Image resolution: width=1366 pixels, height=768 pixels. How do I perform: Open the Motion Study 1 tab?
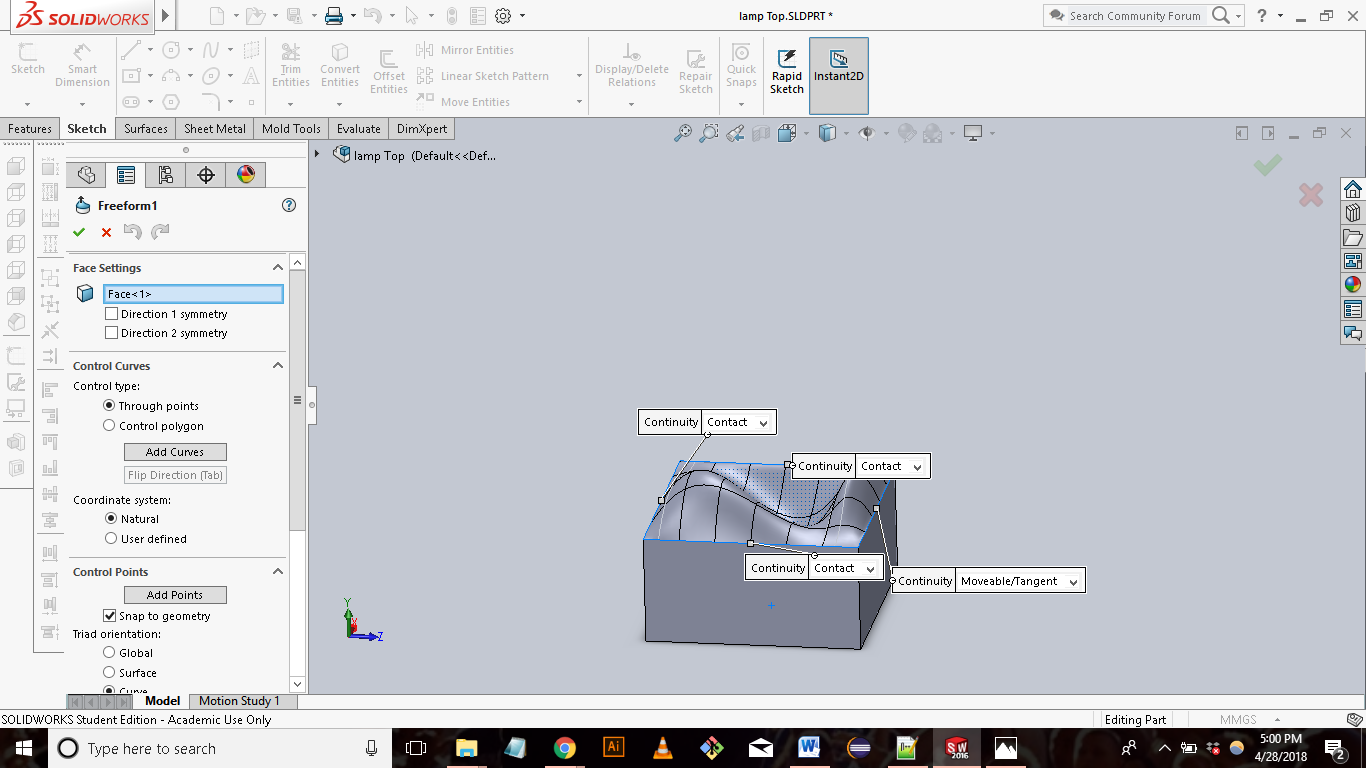click(x=239, y=701)
